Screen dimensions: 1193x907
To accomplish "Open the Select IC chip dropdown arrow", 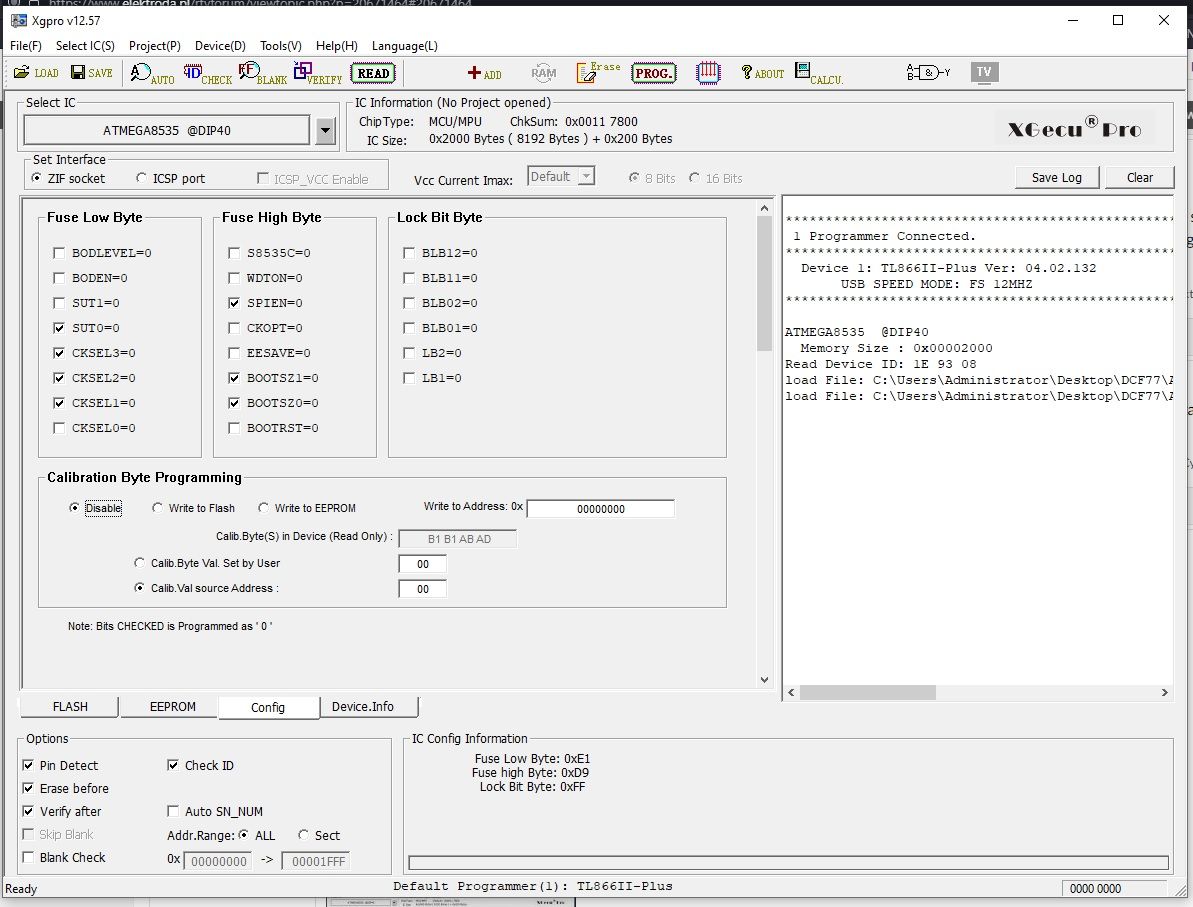I will 325,130.
